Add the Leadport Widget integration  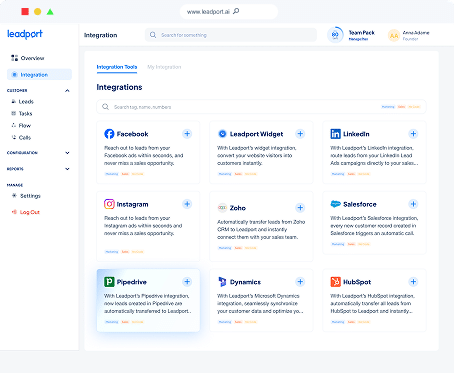(300, 134)
